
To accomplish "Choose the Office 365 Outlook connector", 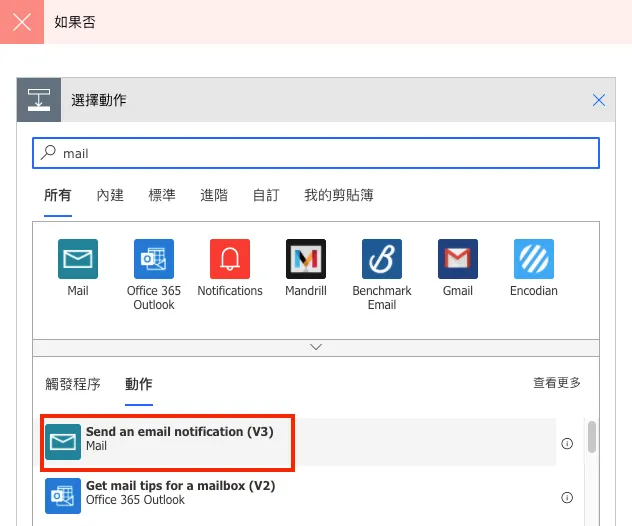I will pyautogui.click(x=154, y=259).
